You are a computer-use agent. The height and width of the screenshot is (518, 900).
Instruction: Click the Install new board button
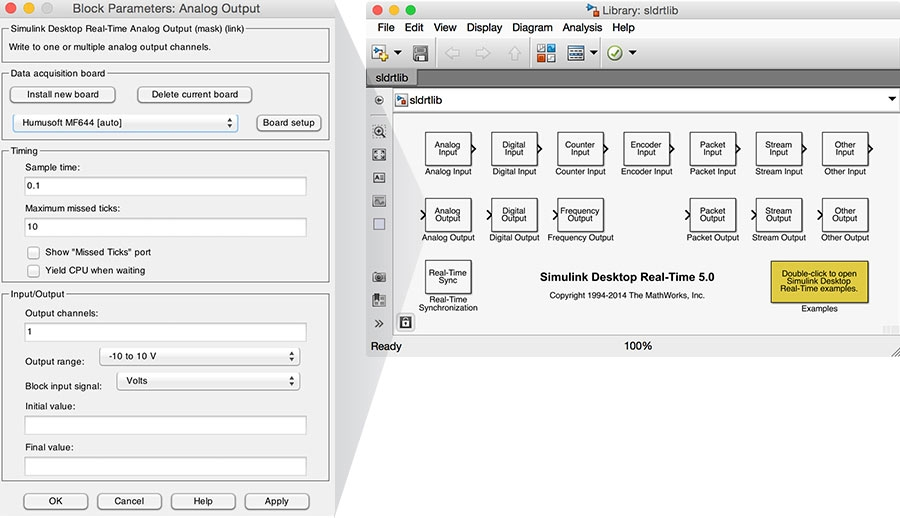click(x=63, y=94)
